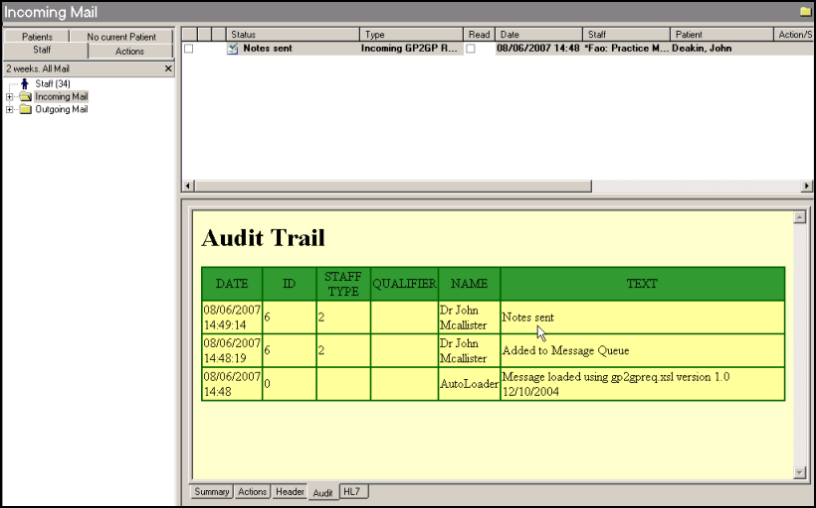Click the Staff person icon in tree
816x508 pixels.
[x=25, y=84]
